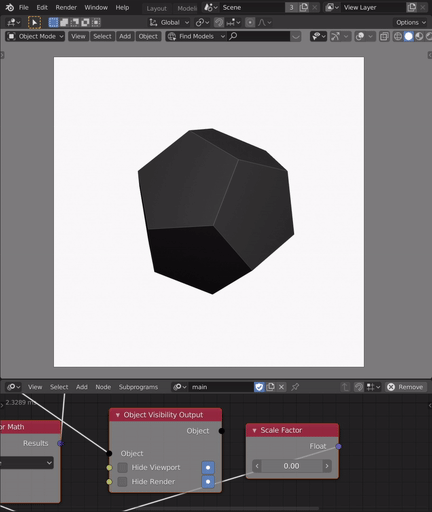
Task: Select the tweak cursor tool icon
Action: [x=34, y=22]
